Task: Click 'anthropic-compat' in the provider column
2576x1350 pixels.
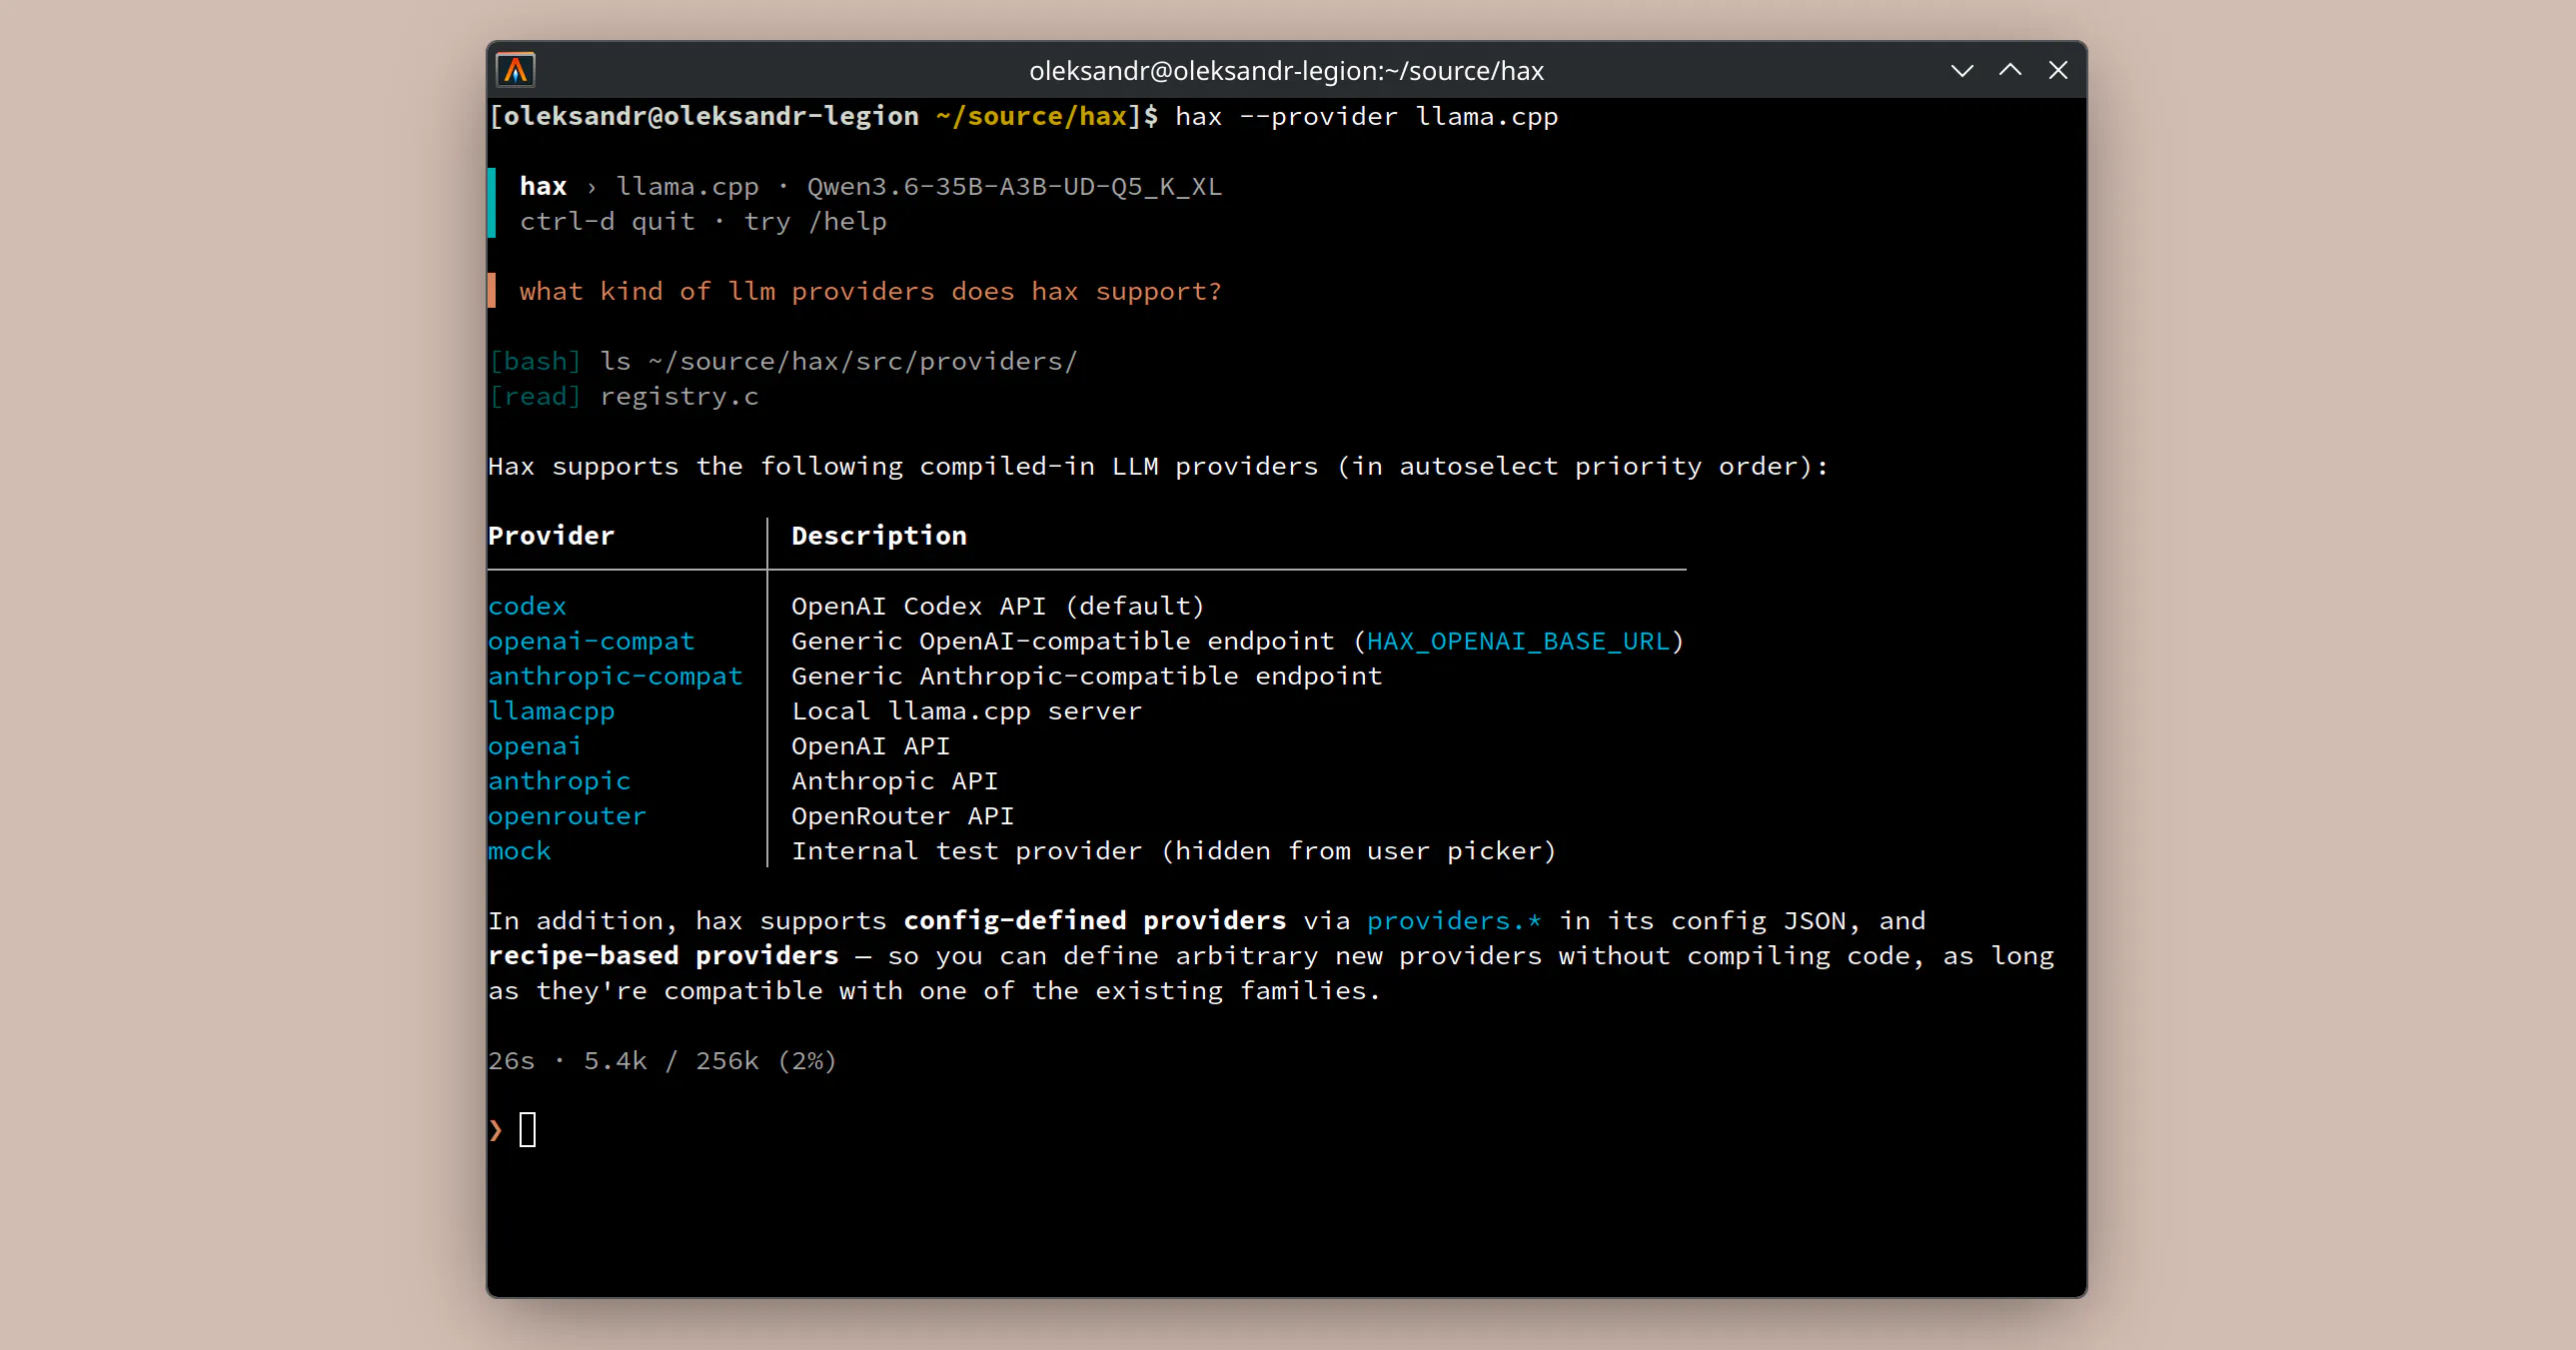Action: click(615, 677)
